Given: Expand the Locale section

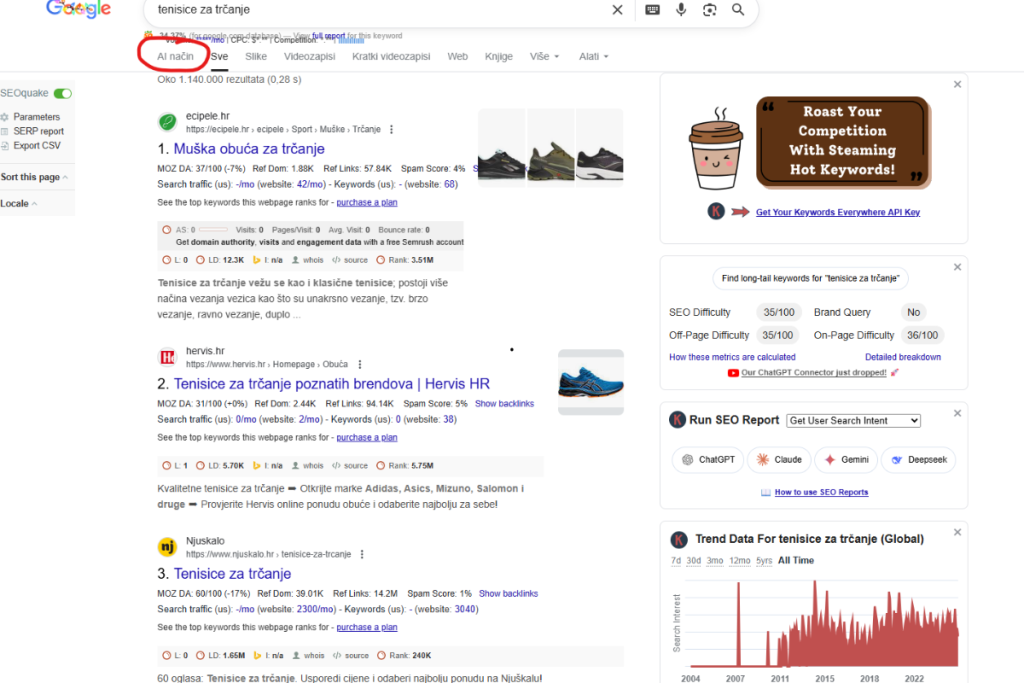Looking at the screenshot, I should 19,203.
